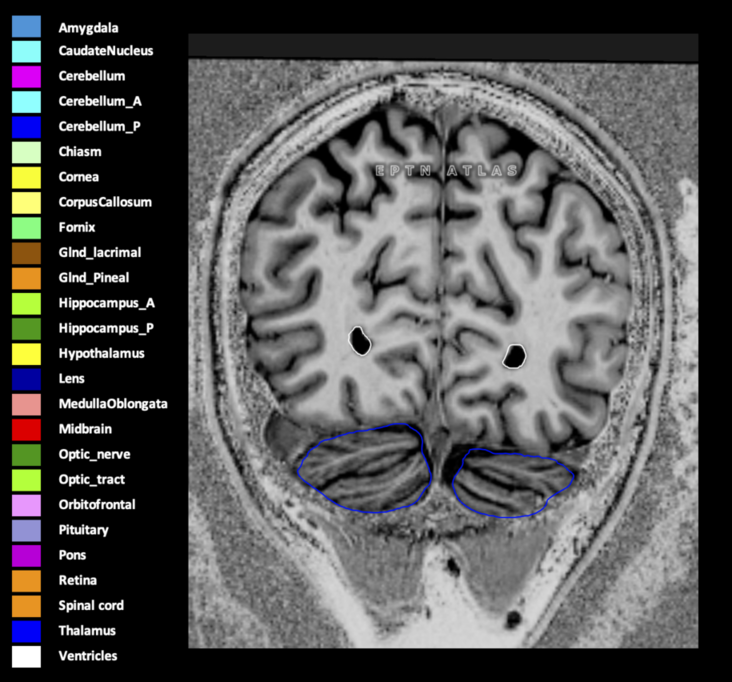The width and height of the screenshot is (732, 682).
Task: Select the "Glnd_lacrimal" label
Action: coord(100,252)
